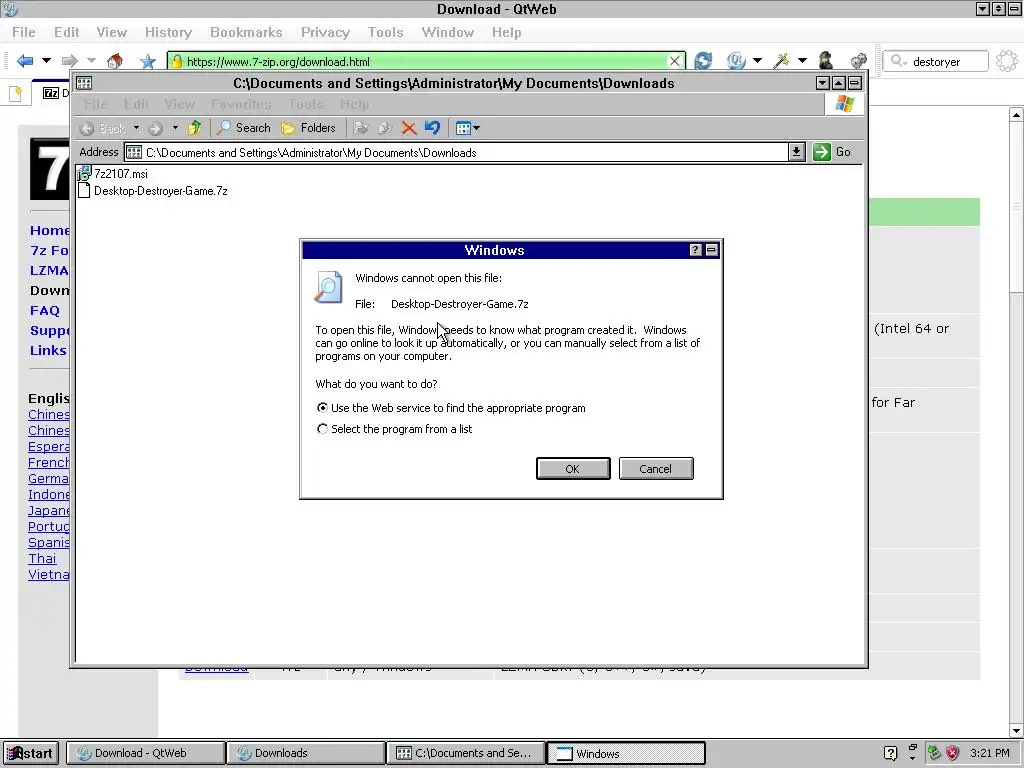Expand the magic wand tools dropdown arrow
The height and width of the screenshot is (768, 1024).
803,61
